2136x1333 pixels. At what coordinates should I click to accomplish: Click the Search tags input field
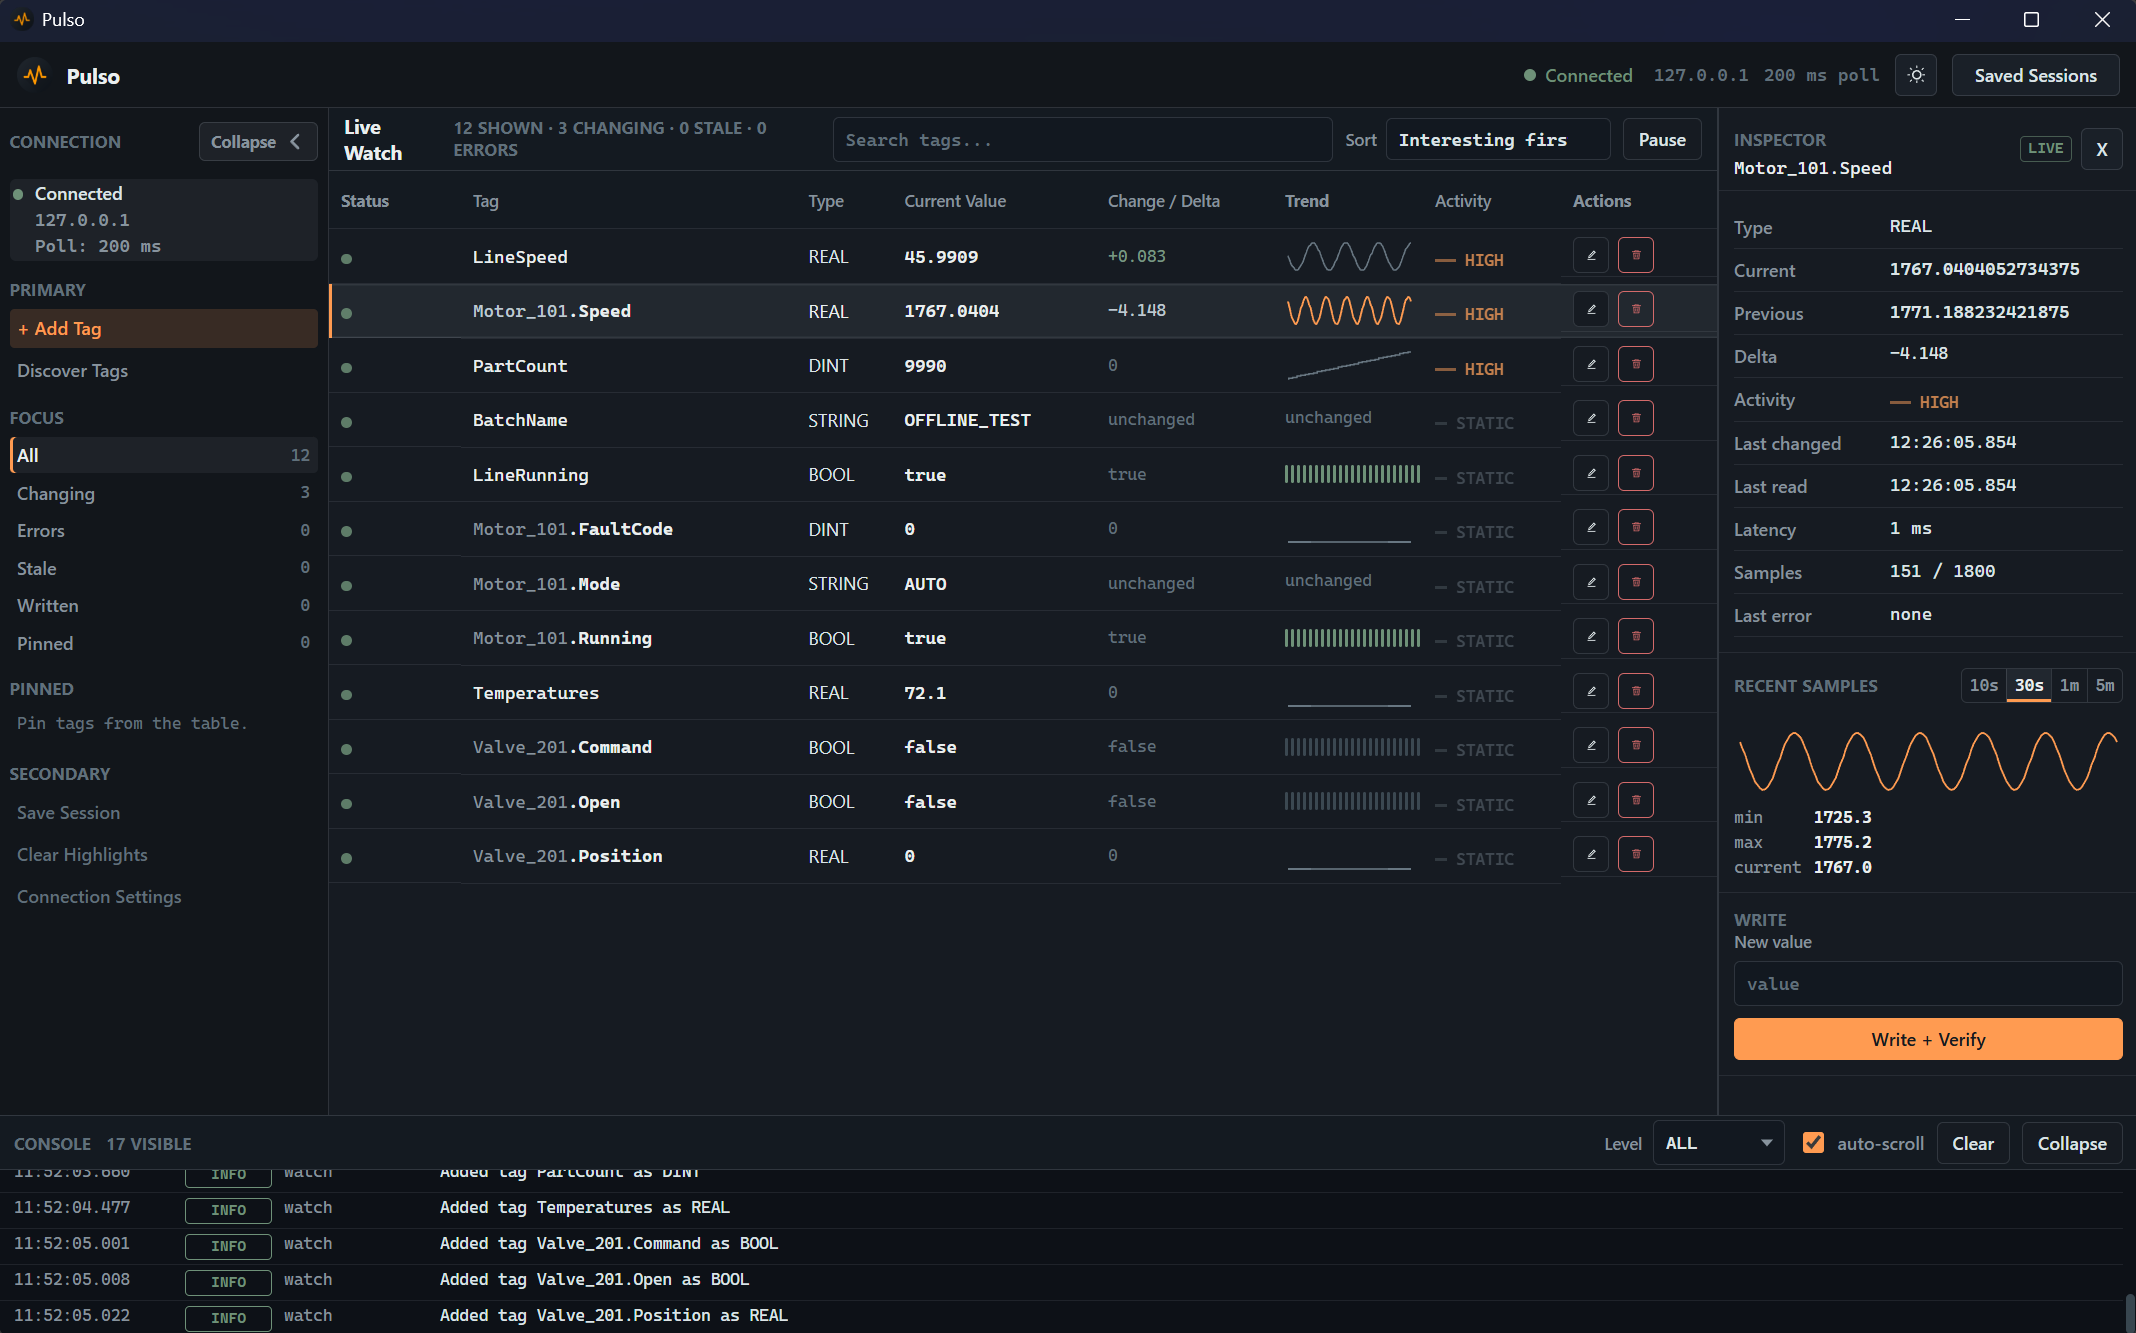1082,140
